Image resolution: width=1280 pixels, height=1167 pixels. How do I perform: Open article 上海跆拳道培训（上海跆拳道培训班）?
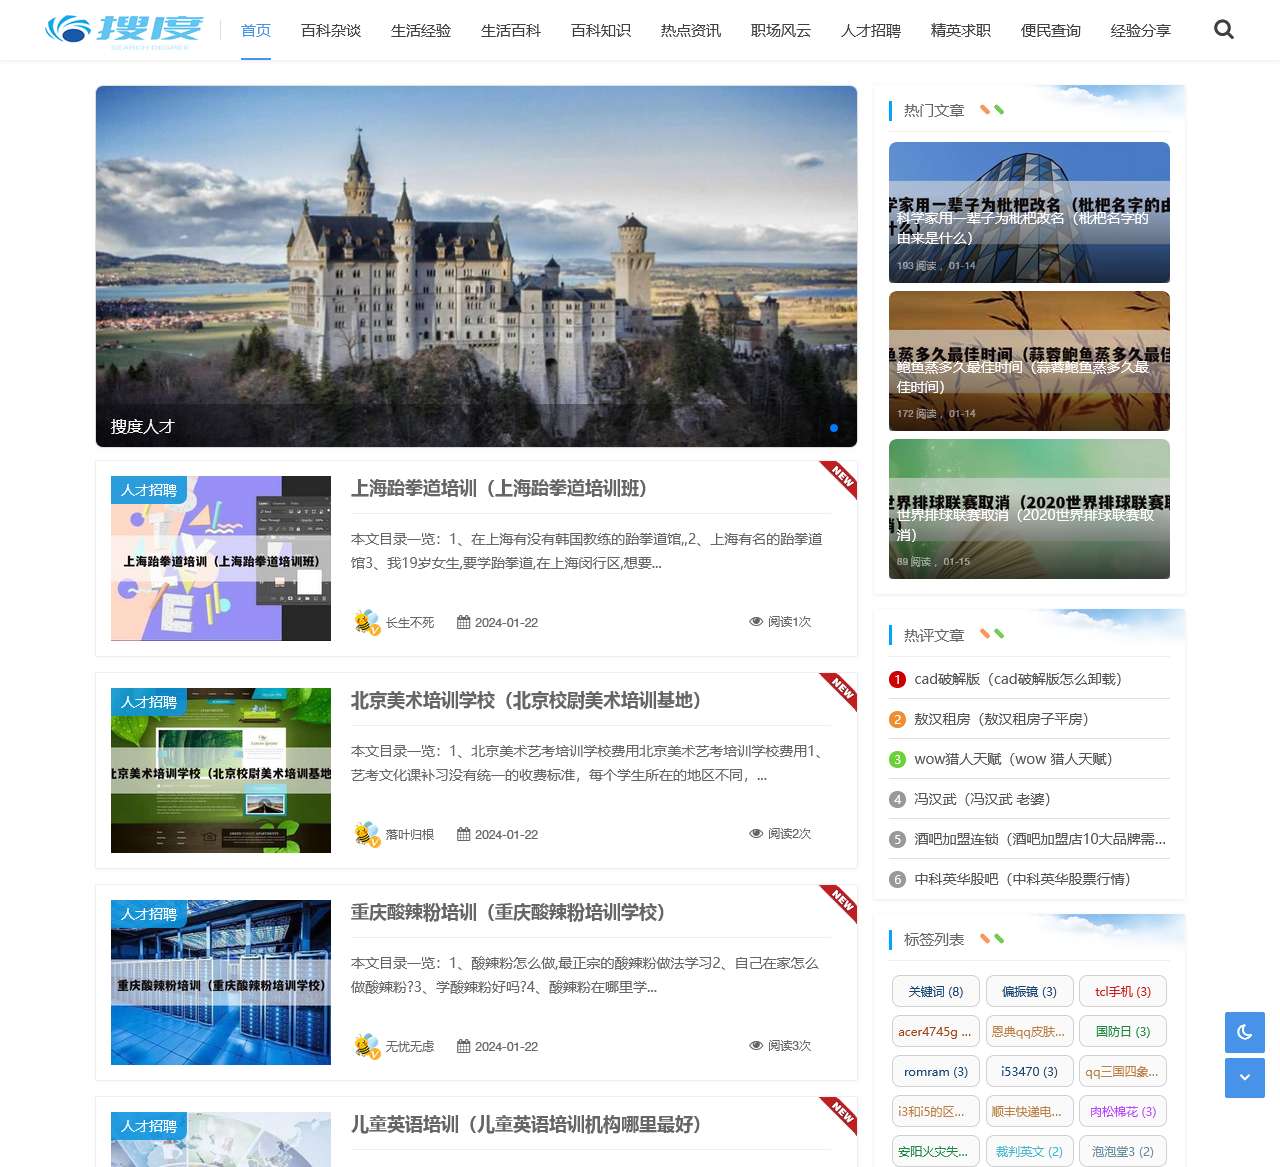pyautogui.click(x=500, y=489)
